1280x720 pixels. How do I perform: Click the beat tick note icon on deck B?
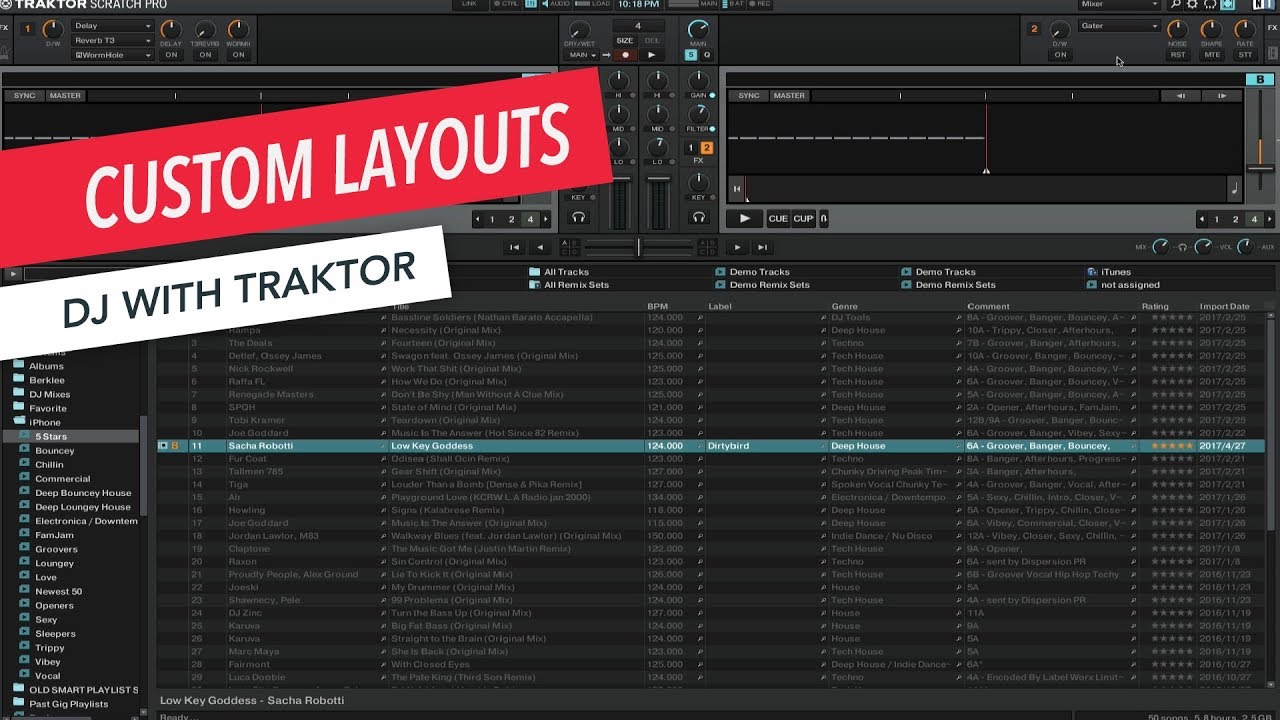1233,188
